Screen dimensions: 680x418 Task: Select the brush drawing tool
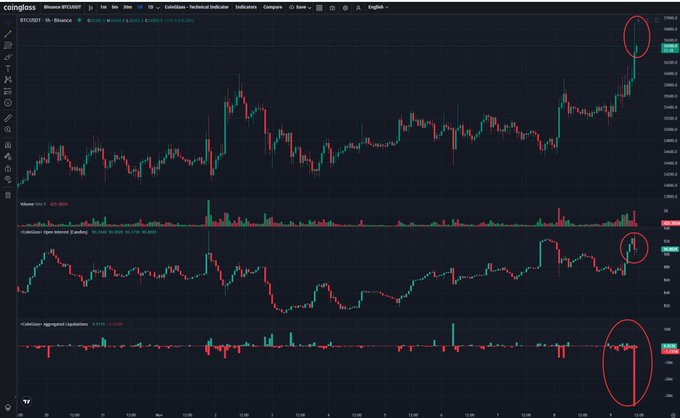pyautogui.click(x=8, y=57)
